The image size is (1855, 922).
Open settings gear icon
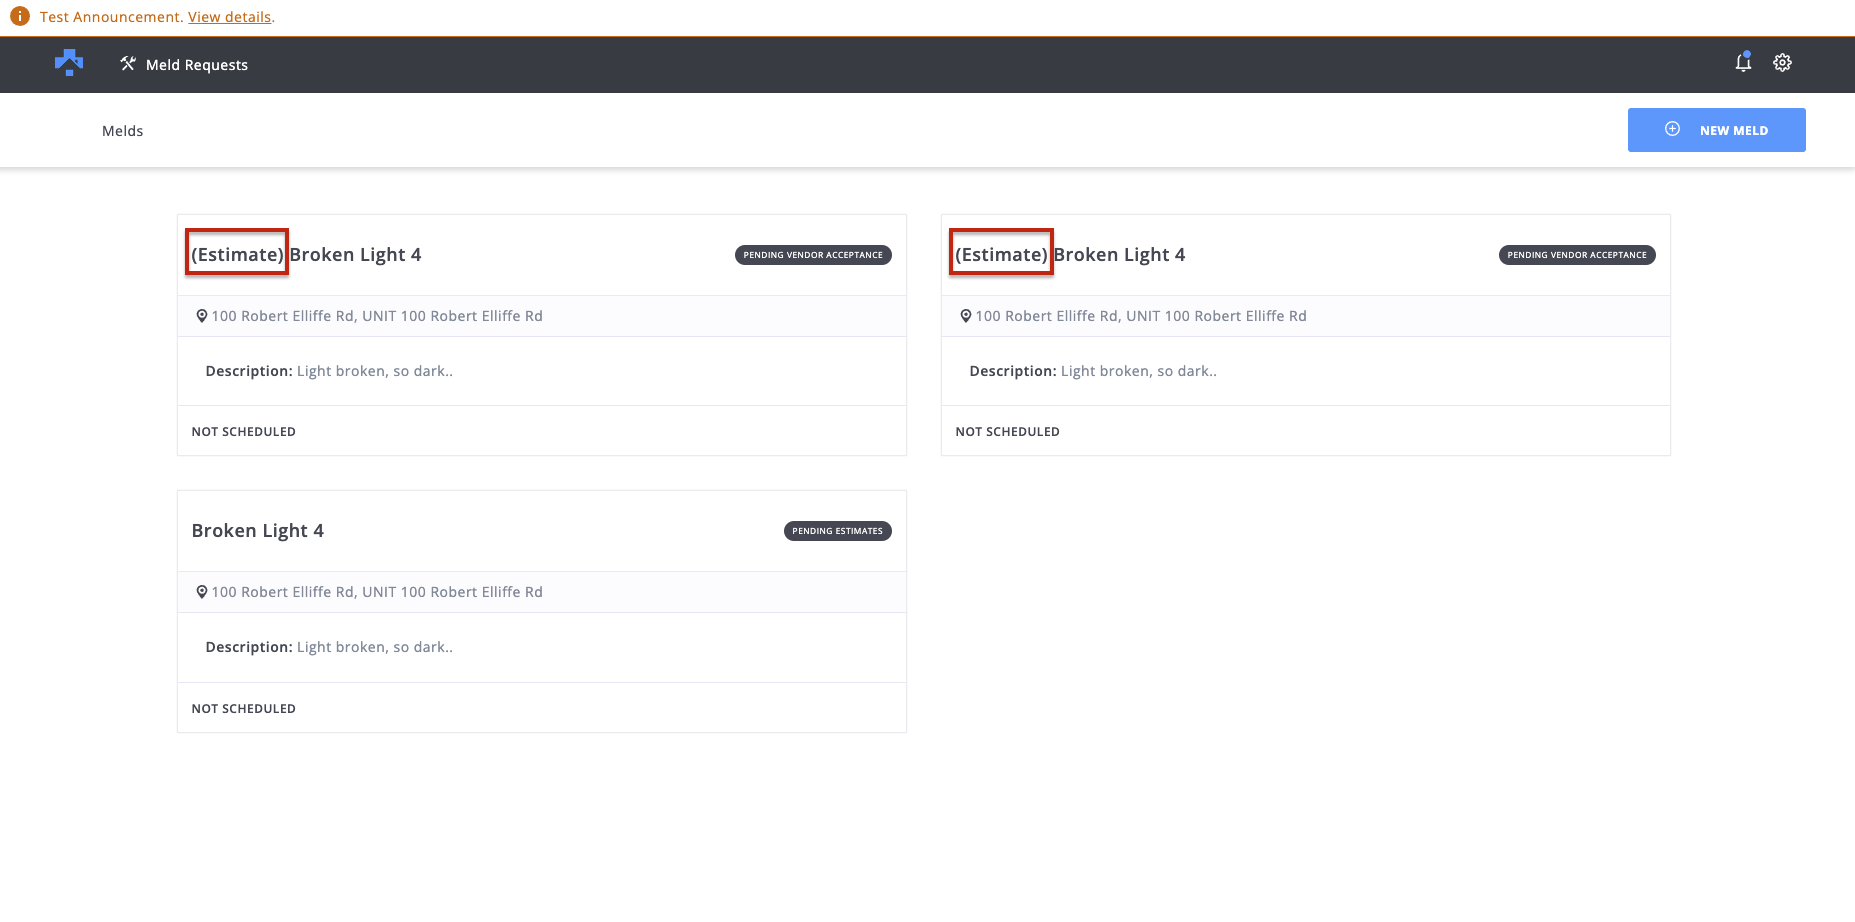click(1782, 62)
